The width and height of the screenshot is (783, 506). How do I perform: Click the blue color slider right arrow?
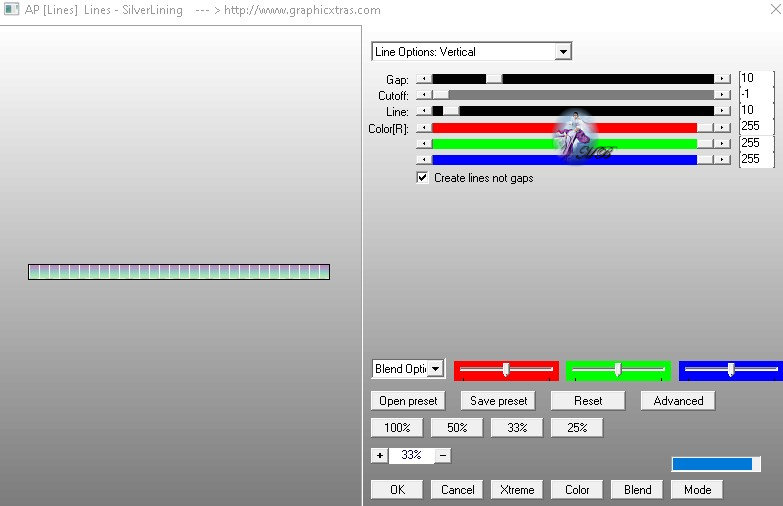tap(722, 160)
